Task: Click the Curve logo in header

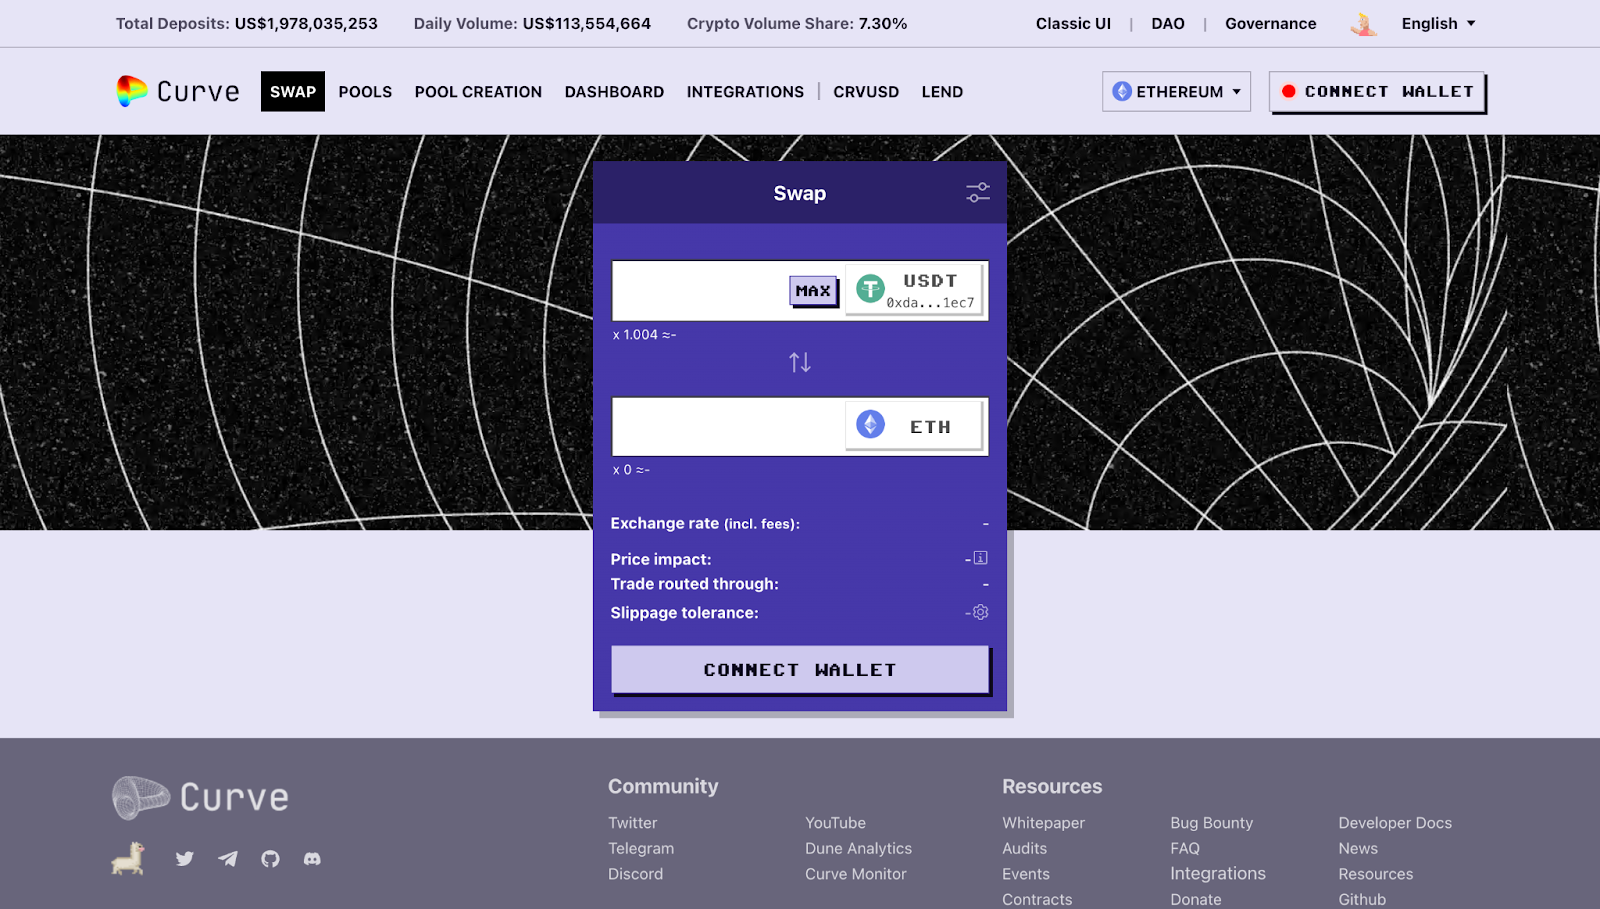Action: 178,92
